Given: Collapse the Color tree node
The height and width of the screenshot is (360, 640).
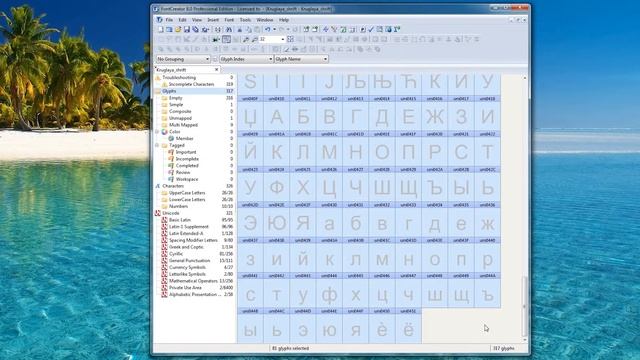Looking at the screenshot, I should tap(157, 132).
